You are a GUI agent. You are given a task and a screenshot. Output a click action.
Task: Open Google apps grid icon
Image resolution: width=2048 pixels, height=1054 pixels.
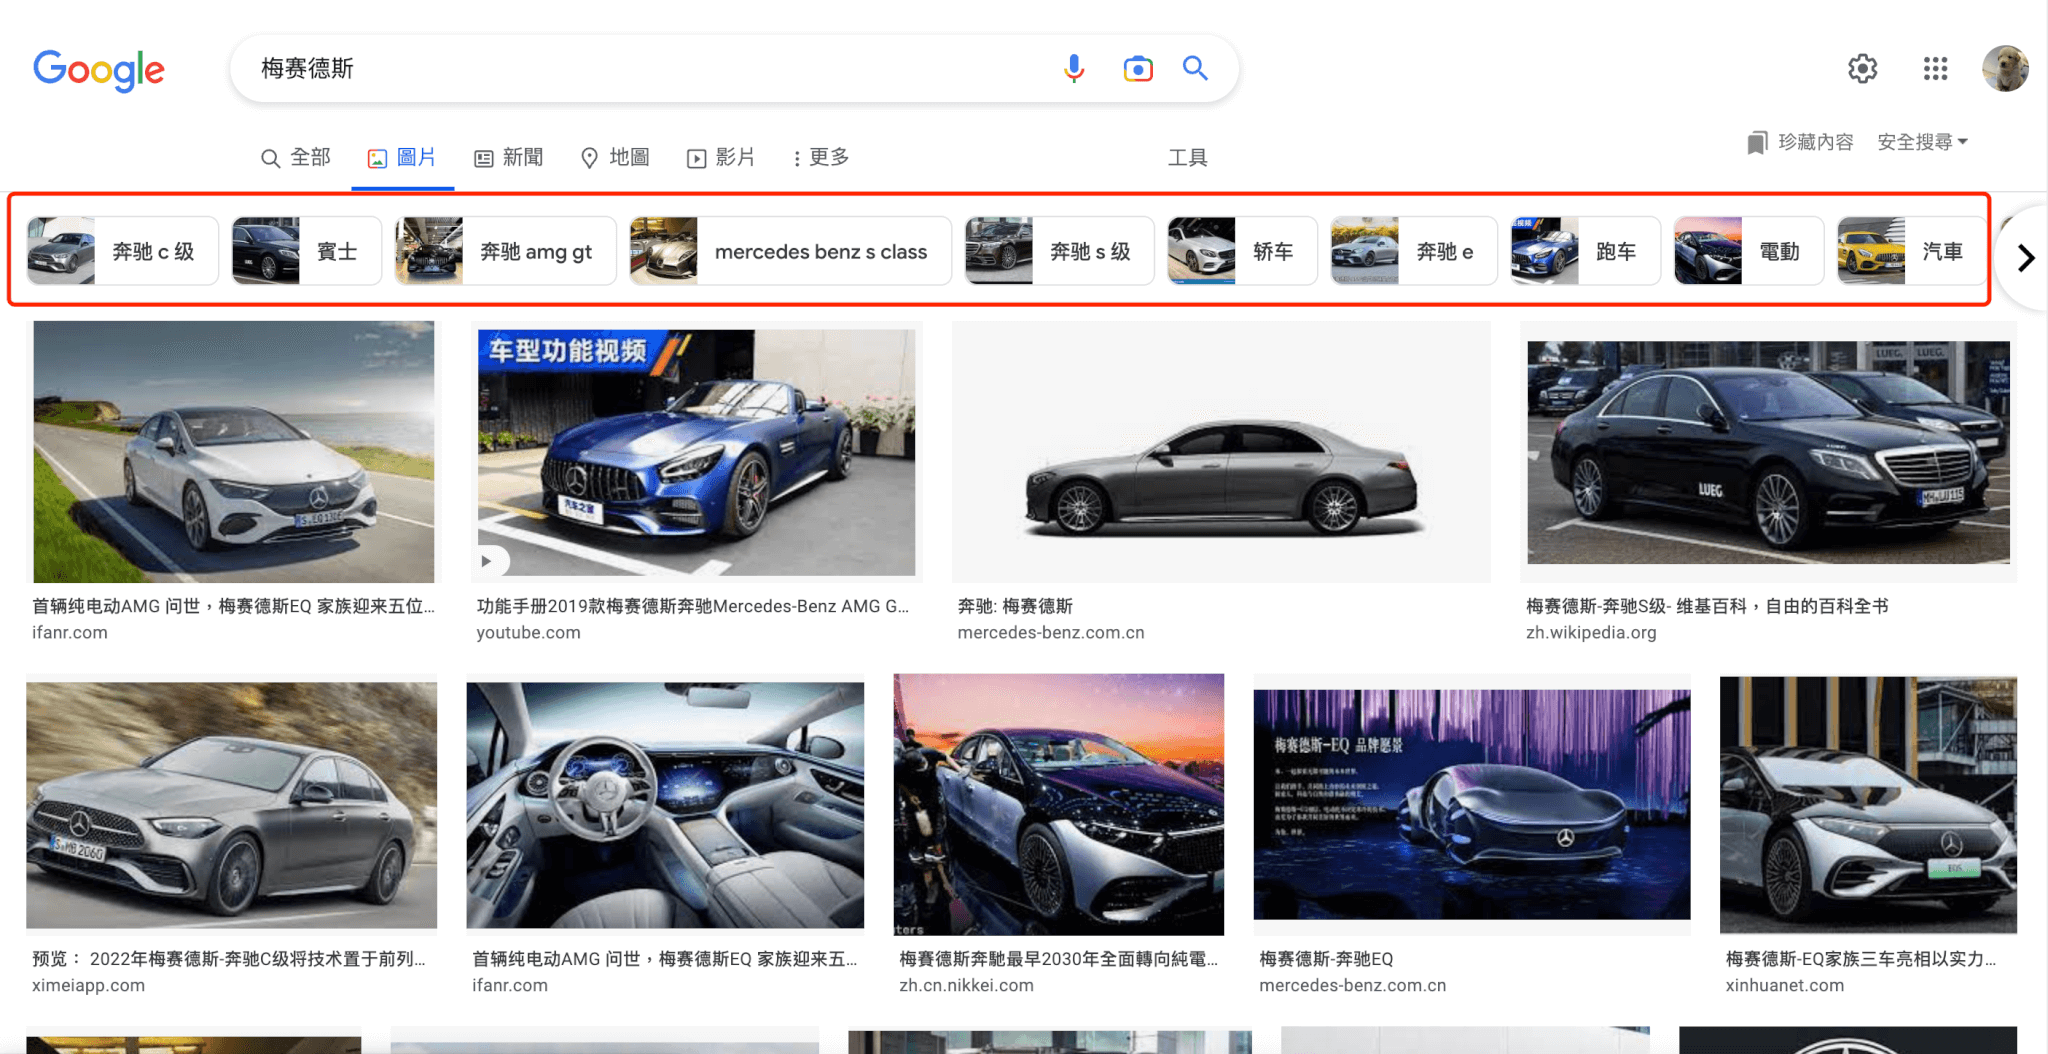click(1935, 68)
